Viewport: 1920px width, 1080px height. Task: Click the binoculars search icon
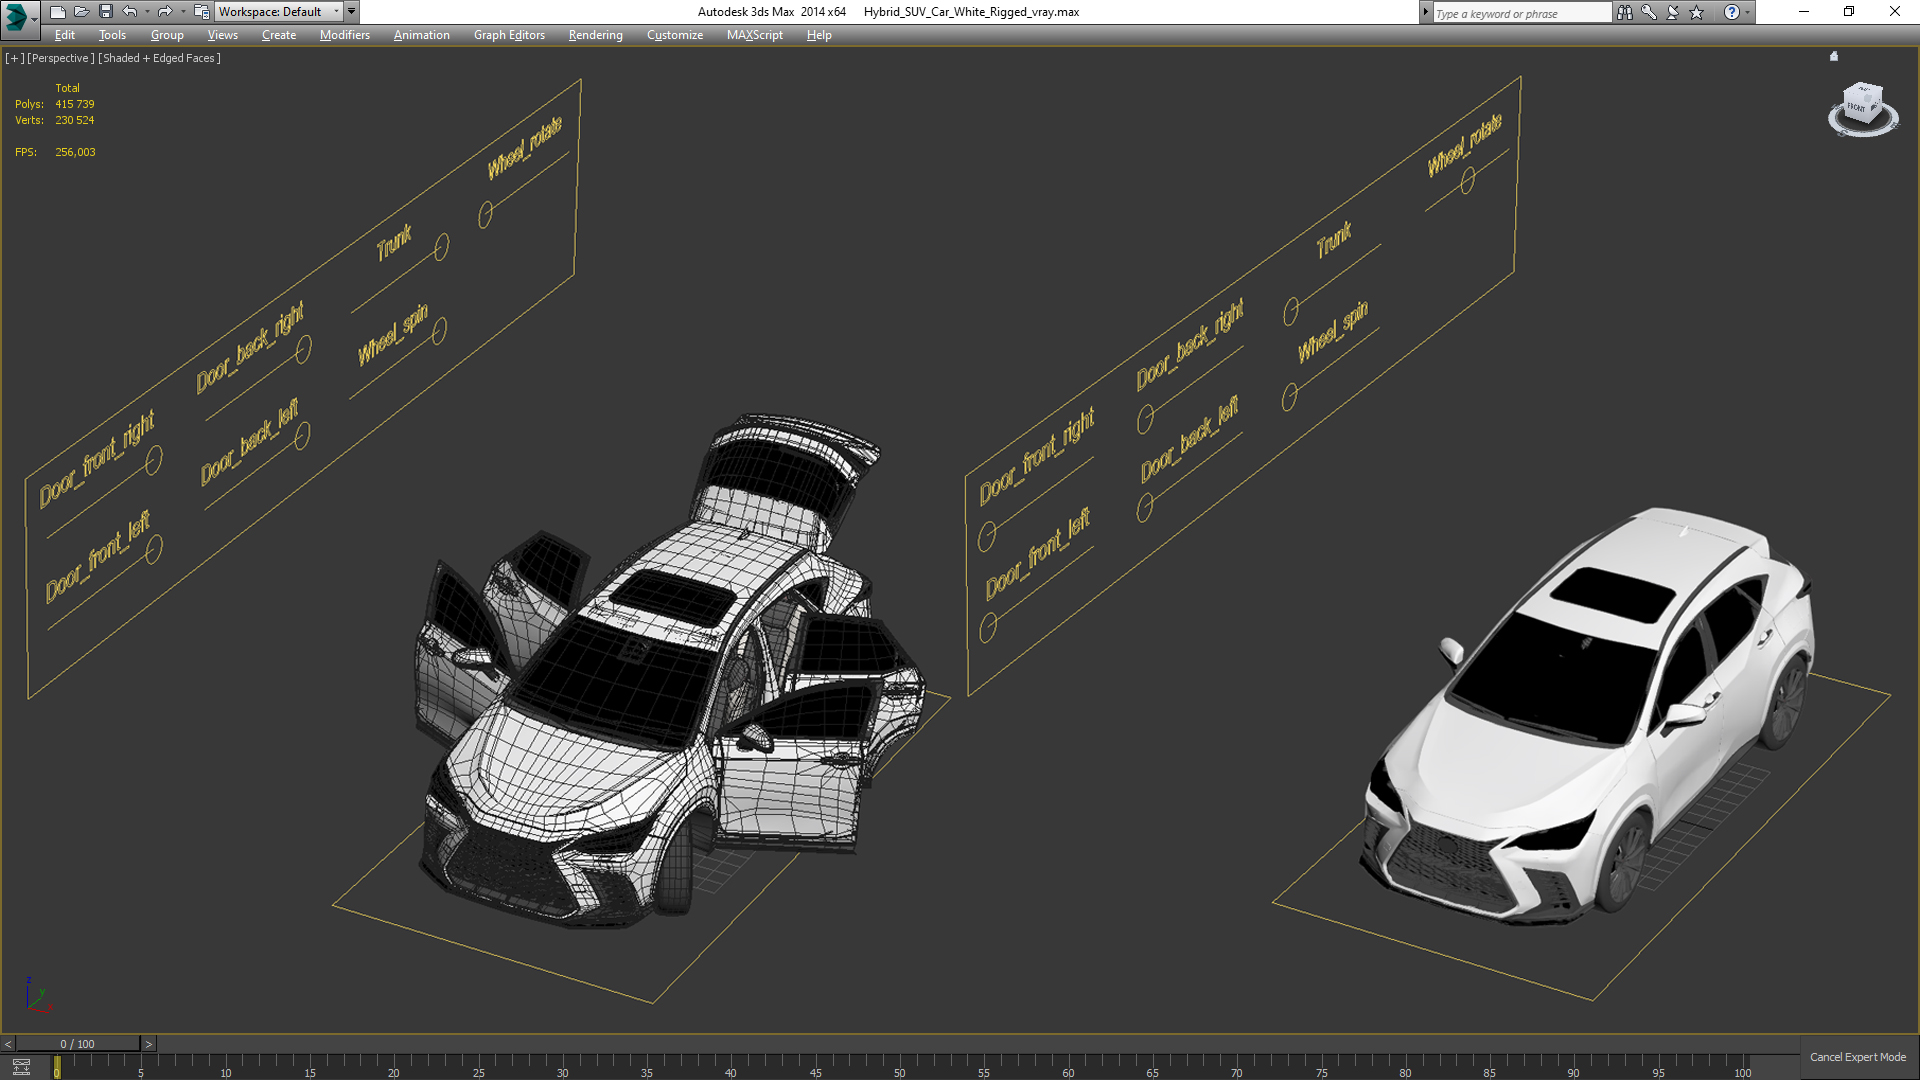[x=1625, y=12]
